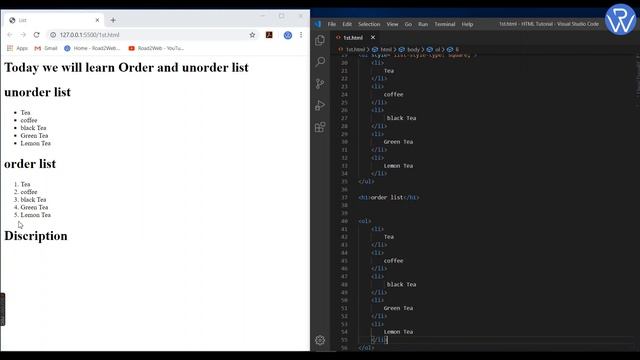Image resolution: width=640 pixels, height=360 pixels.
Task: Open the File menu in VS Code
Action: 332,24
